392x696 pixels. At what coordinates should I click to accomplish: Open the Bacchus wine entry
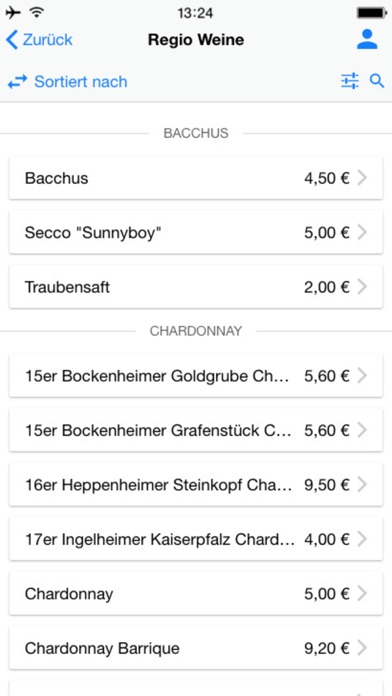click(x=196, y=178)
